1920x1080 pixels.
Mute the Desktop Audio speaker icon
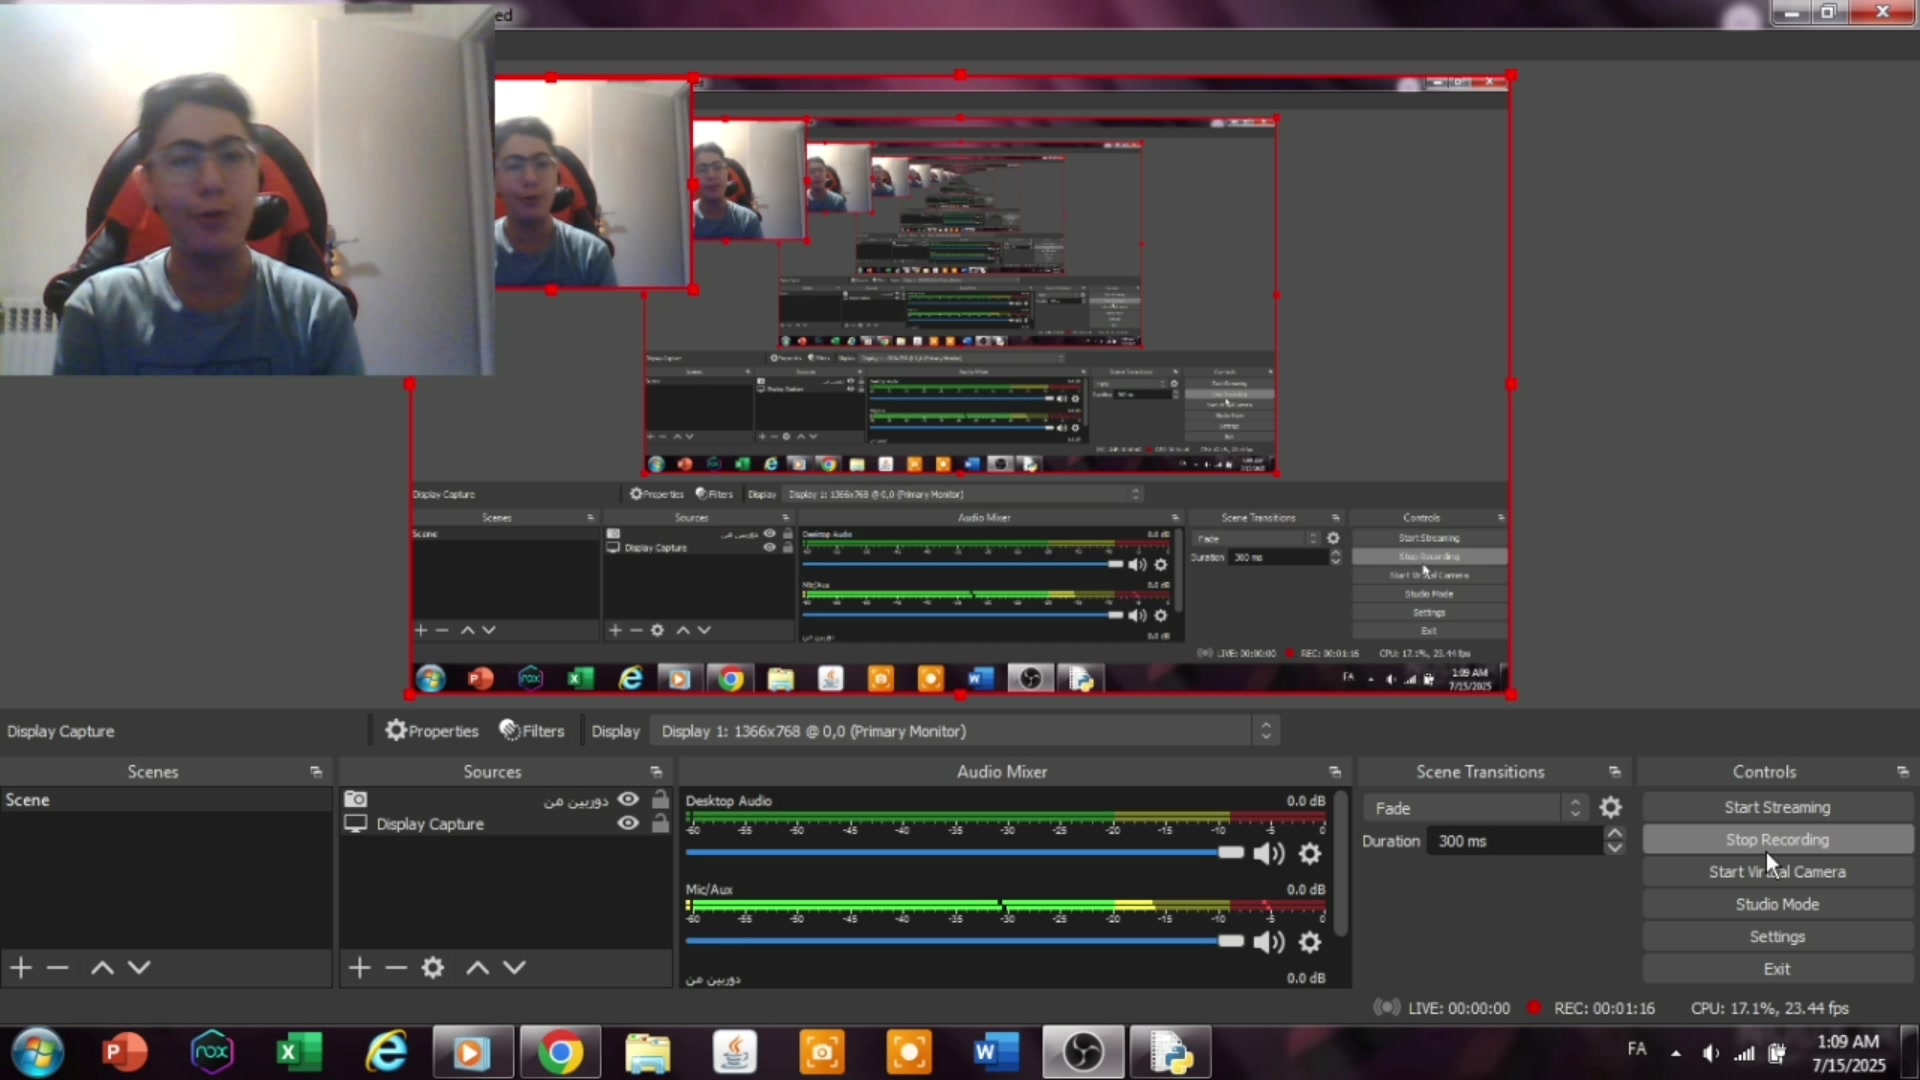(1268, 854)
